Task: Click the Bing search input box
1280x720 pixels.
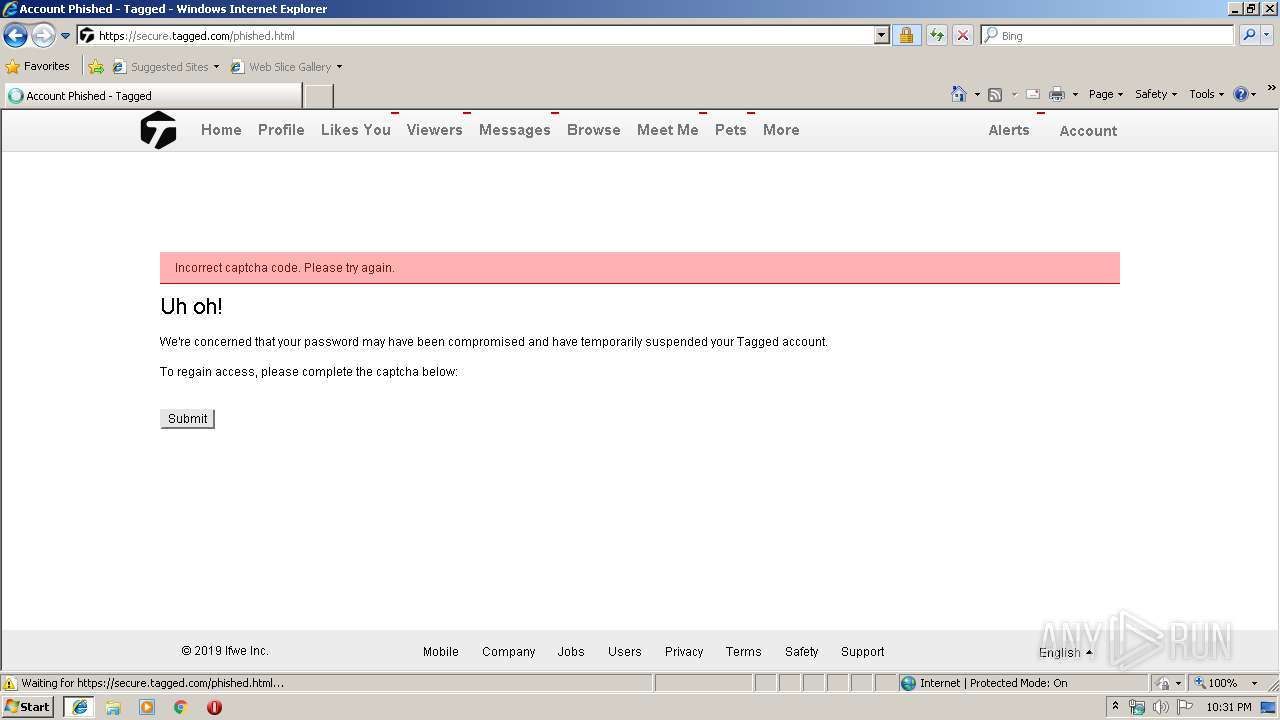Action: 1107,35
